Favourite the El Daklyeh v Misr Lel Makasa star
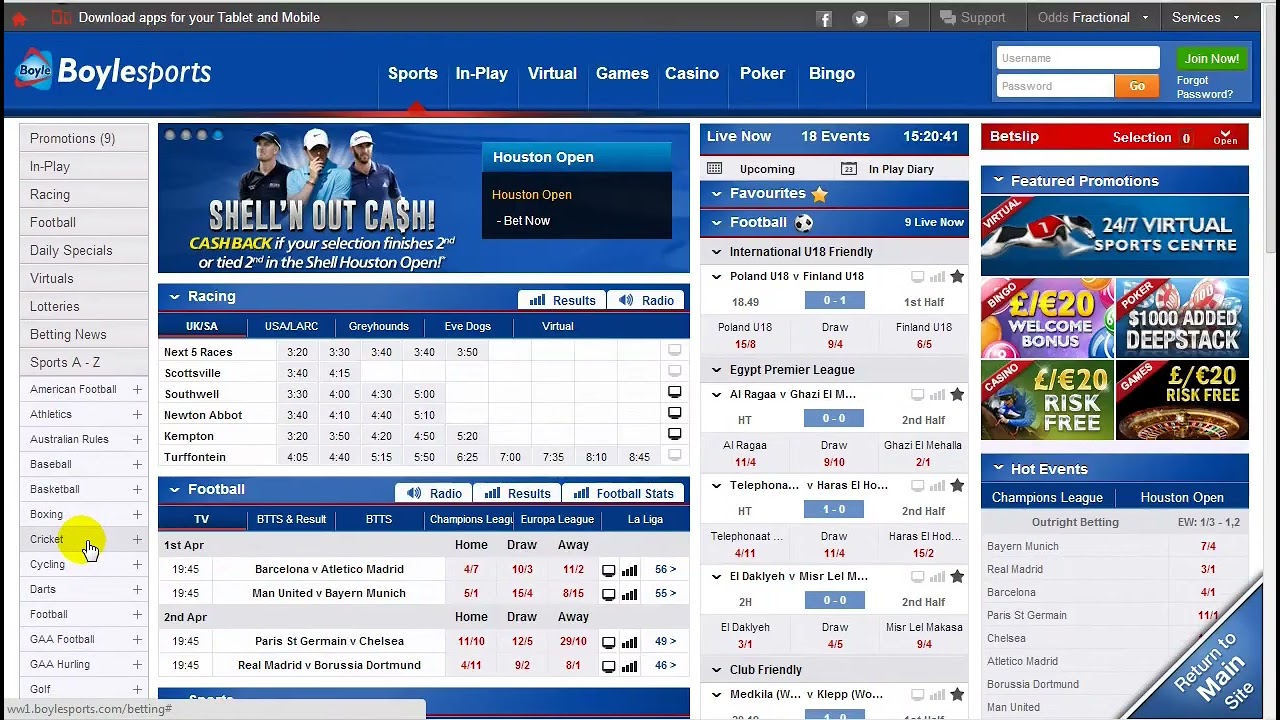Viewport: 1280px width, 720px height. tap(957, 577)
